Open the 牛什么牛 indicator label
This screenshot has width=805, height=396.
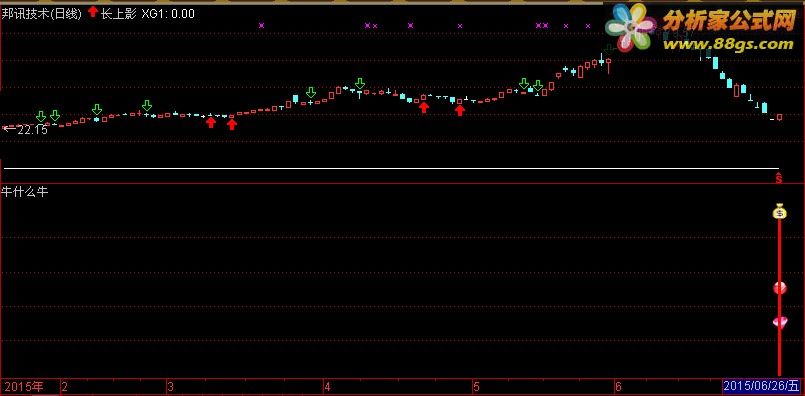coord(25,192)
